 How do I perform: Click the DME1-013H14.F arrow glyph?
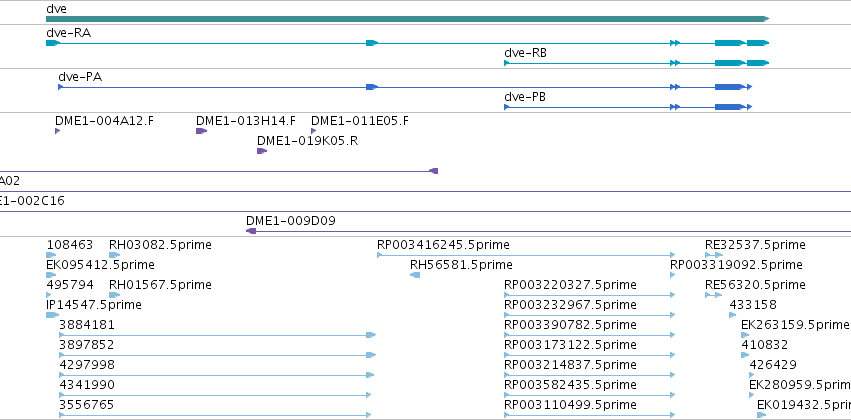[201, 131]
